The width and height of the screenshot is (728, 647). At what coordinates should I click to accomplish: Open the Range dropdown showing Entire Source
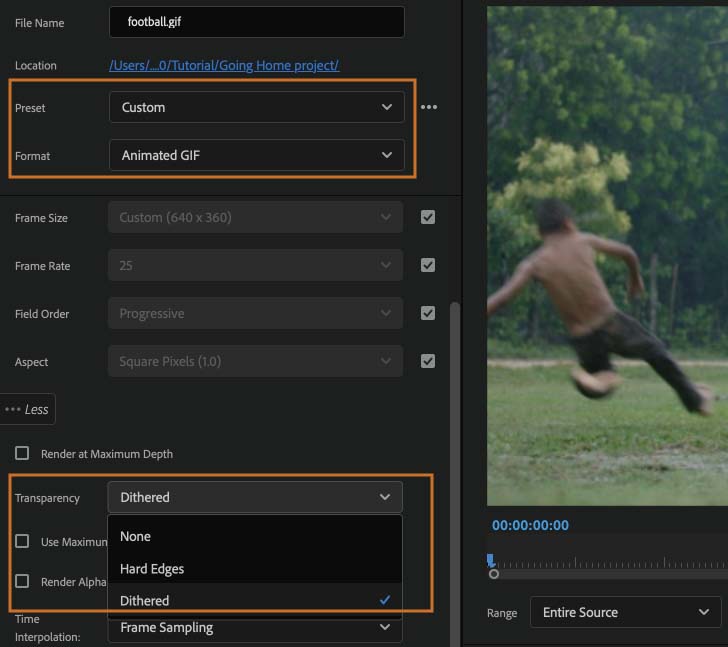coord(625,612)
